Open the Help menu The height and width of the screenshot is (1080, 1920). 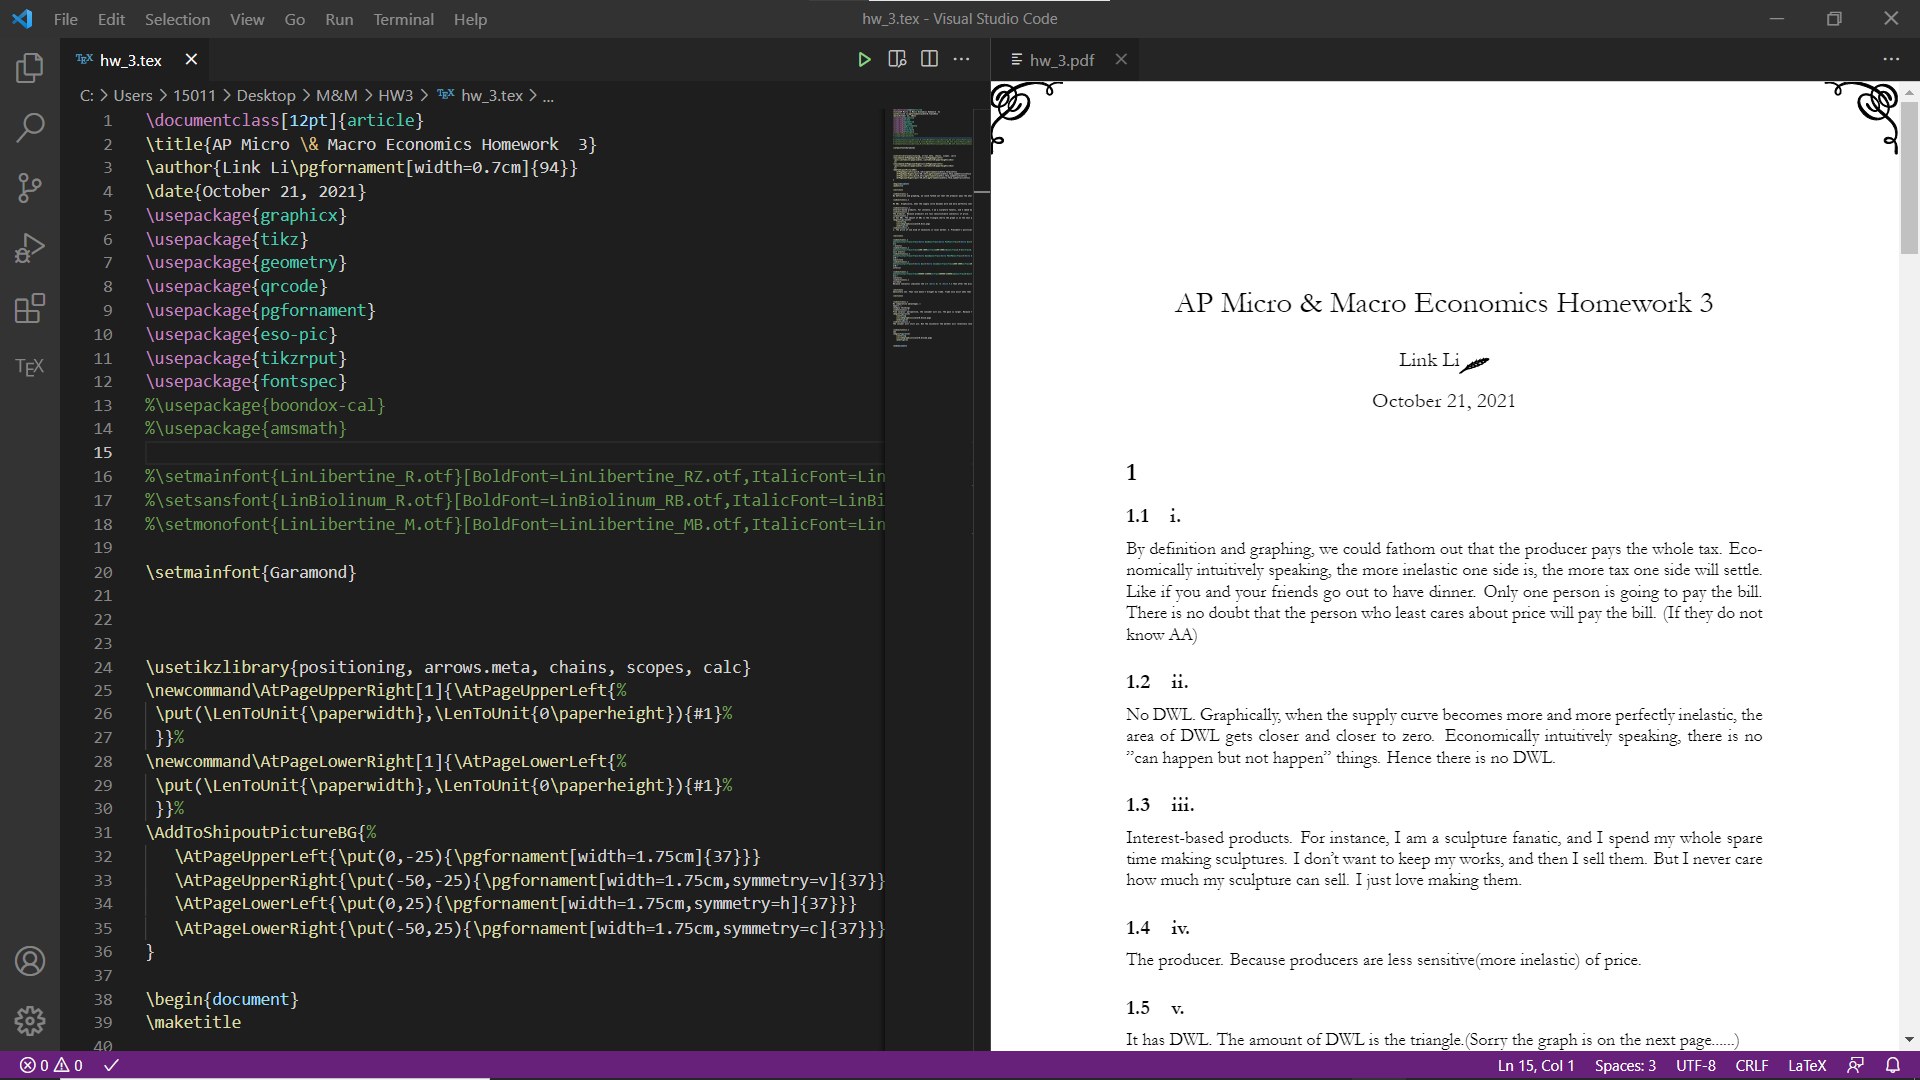point(470,19)
